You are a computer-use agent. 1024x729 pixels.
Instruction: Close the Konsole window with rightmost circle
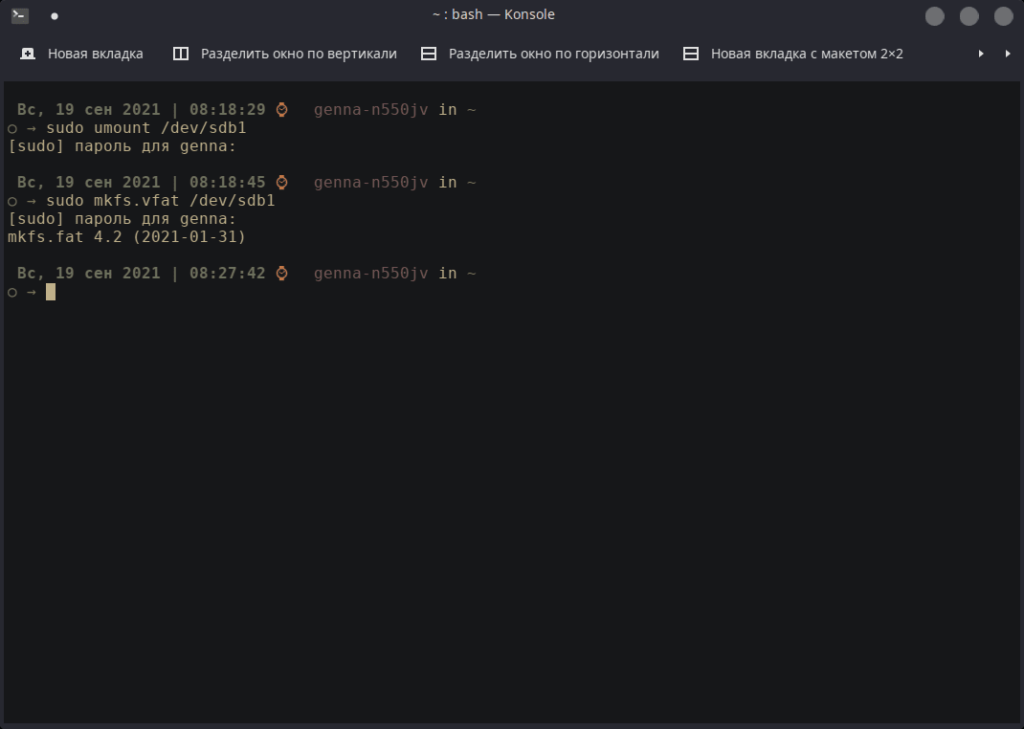point(1003,16)
